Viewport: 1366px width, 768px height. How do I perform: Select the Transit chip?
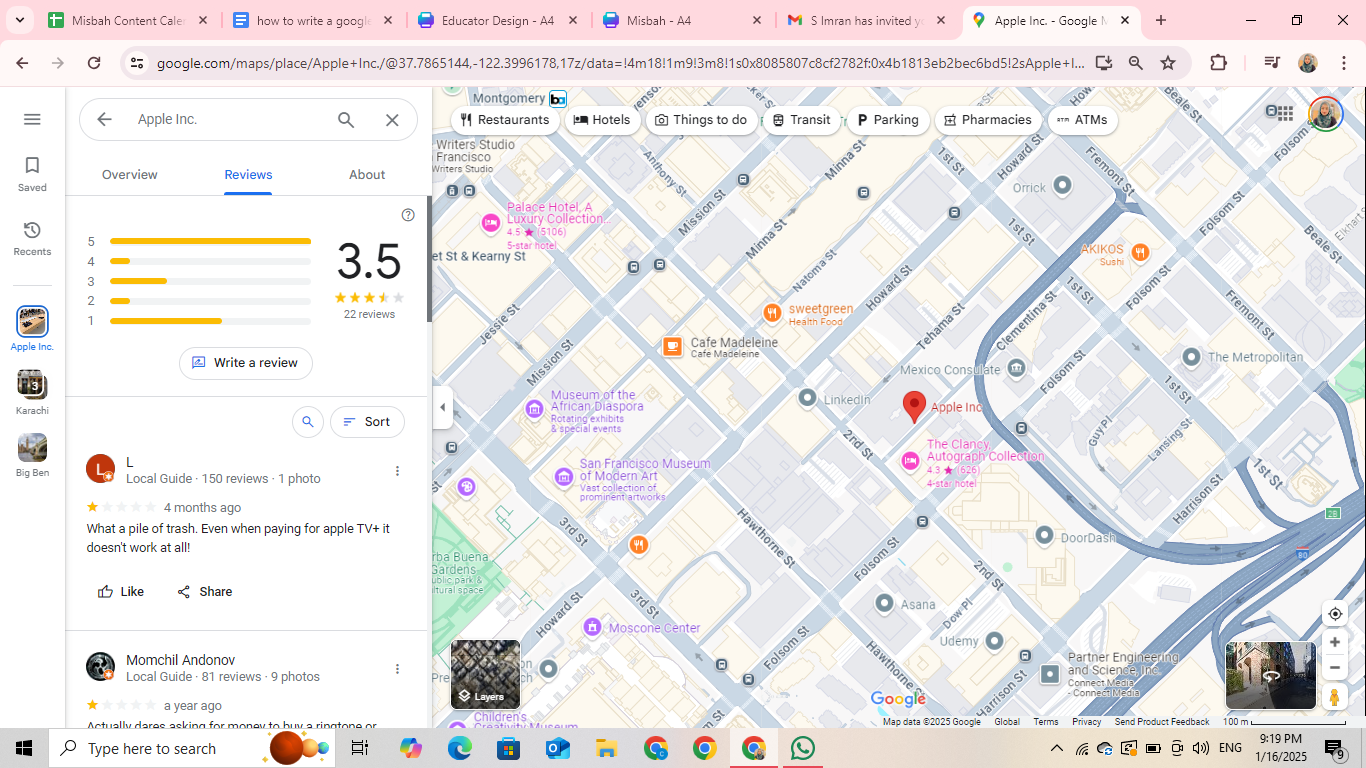point(802,120)
